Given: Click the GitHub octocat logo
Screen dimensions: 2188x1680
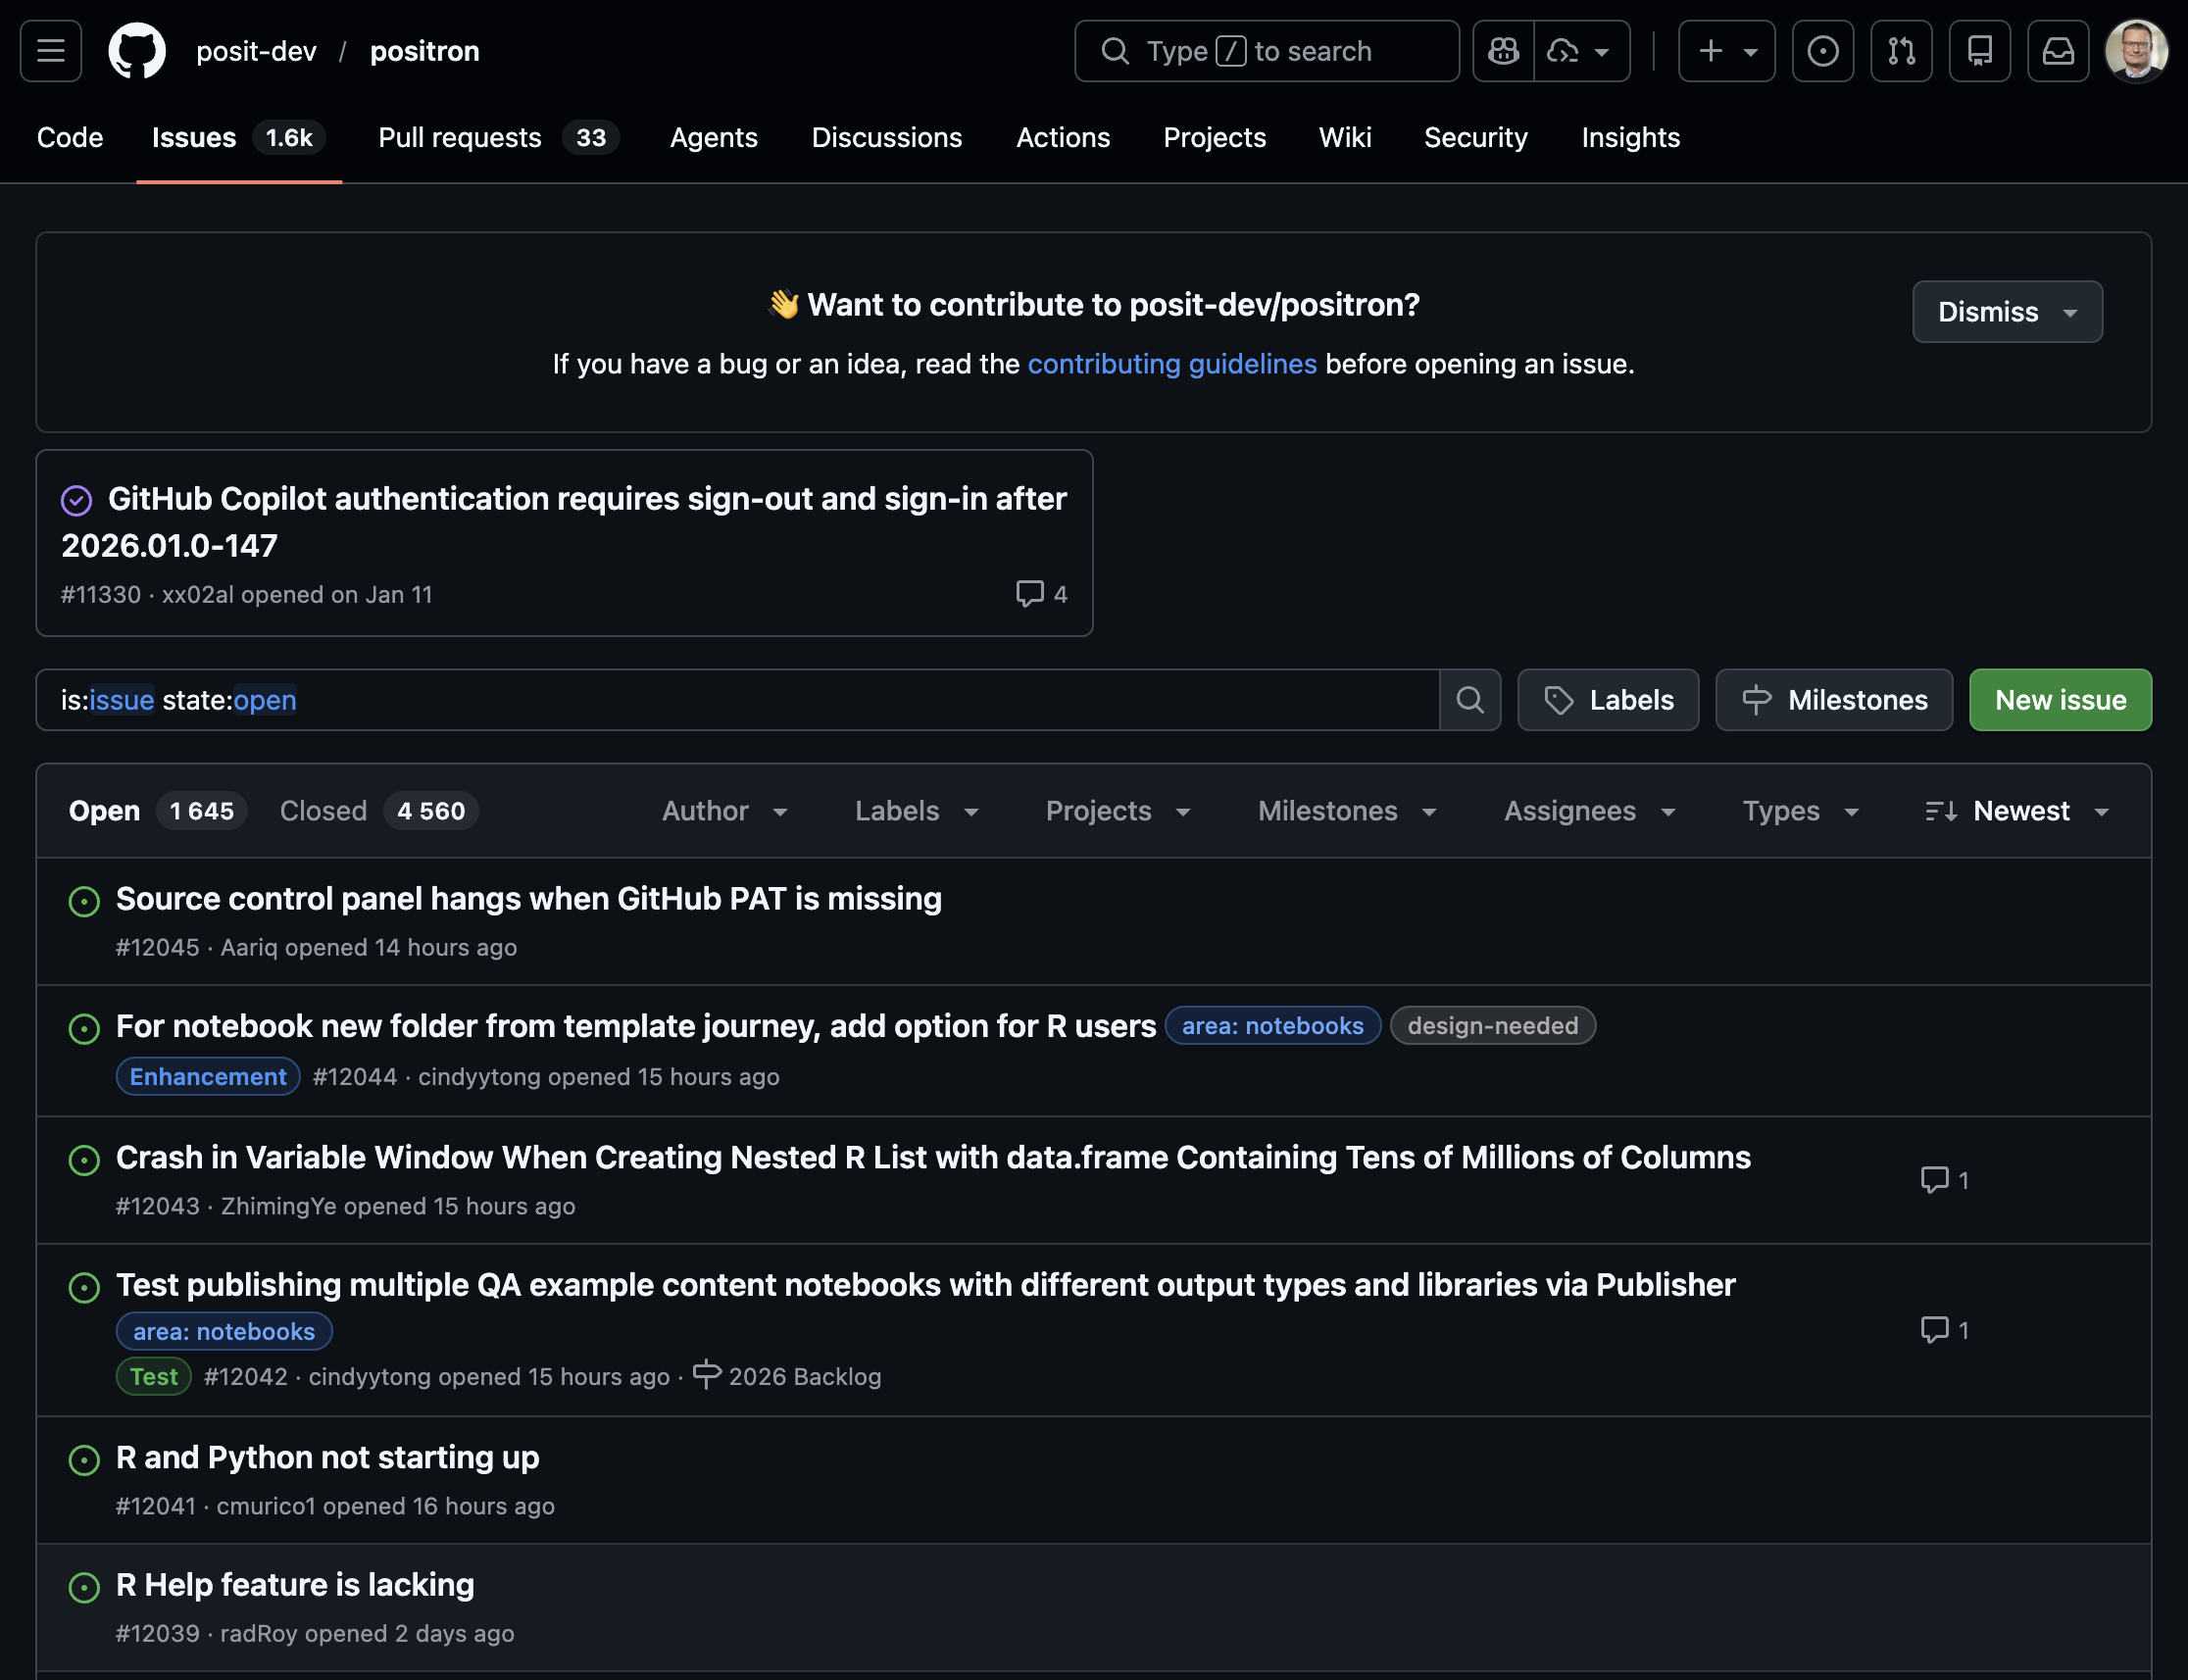Looking at the screenshot, I should tap(137, 51).
